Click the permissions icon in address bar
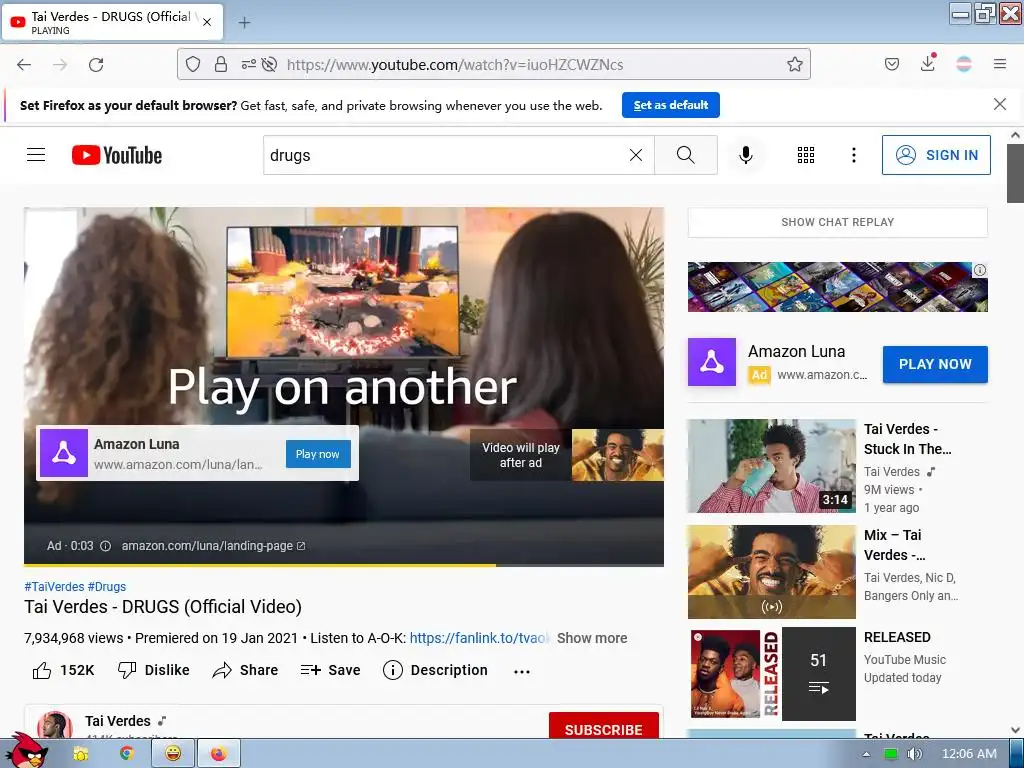Viewport: 1024px width, 768px height. (248, 64)
